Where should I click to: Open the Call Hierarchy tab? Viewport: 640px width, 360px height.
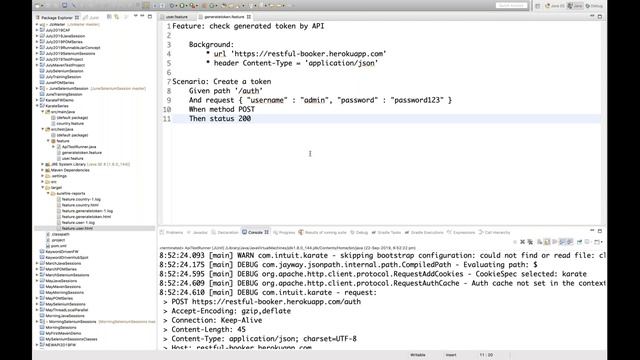point(495,232)
